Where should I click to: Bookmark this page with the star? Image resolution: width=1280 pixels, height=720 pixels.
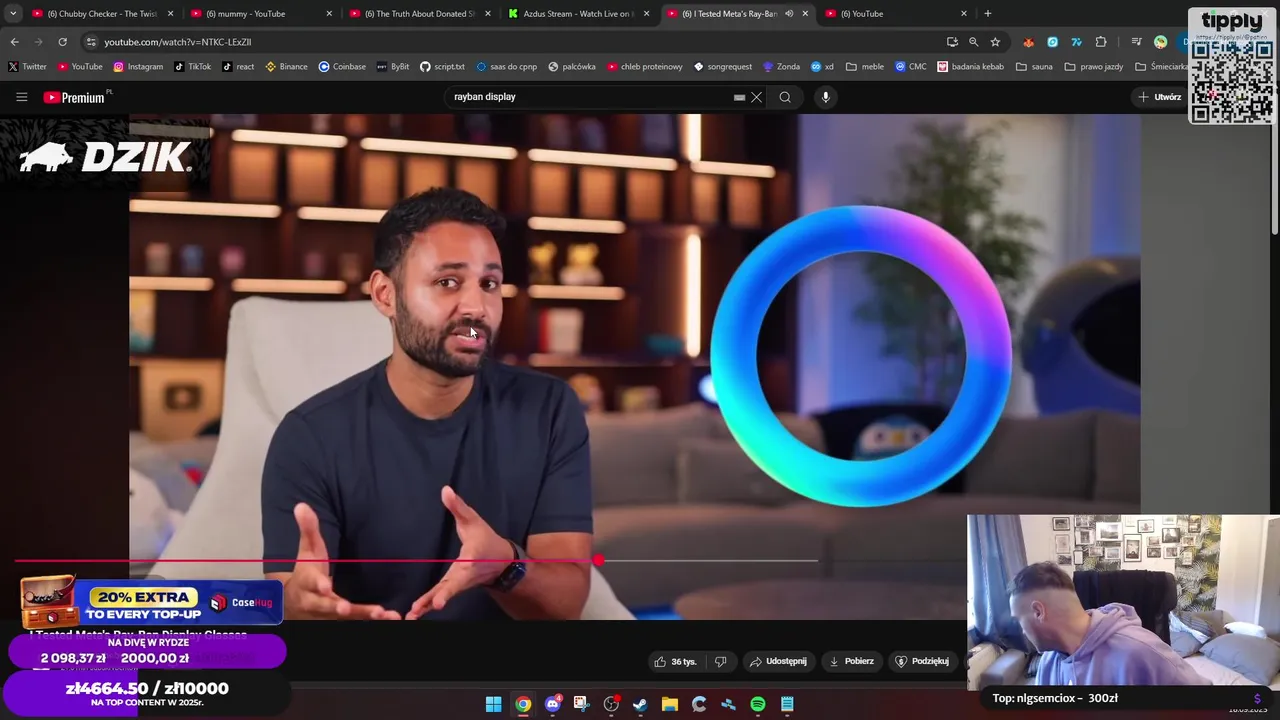point(995,42)
